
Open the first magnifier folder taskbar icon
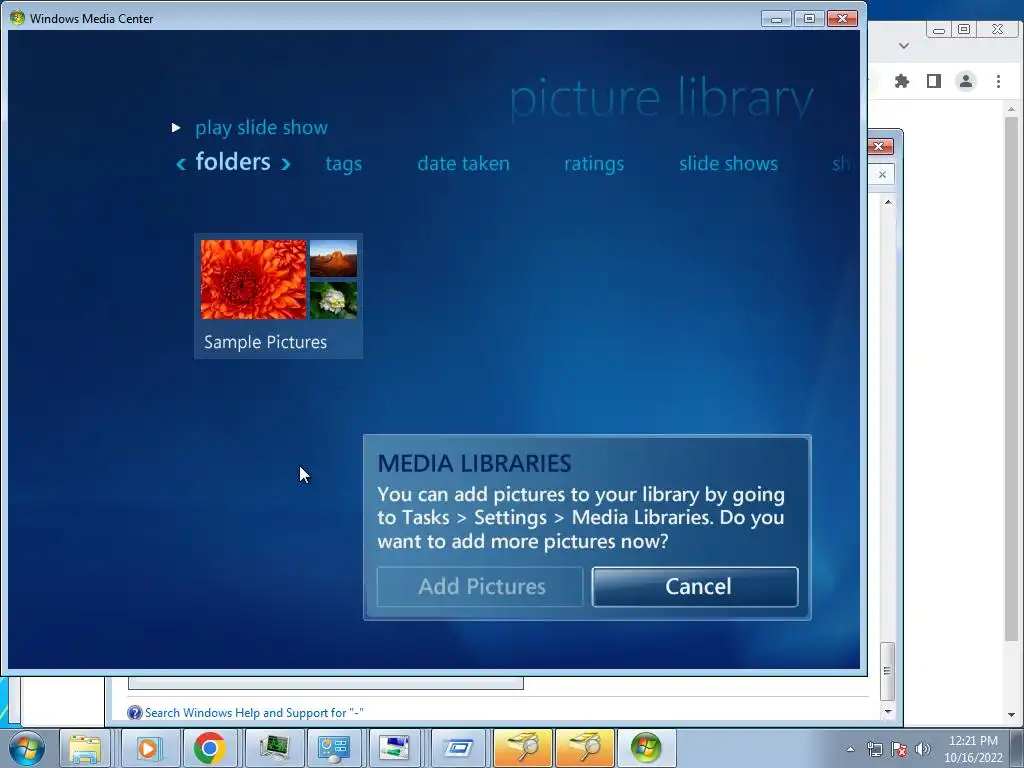(x=522, y=748)
